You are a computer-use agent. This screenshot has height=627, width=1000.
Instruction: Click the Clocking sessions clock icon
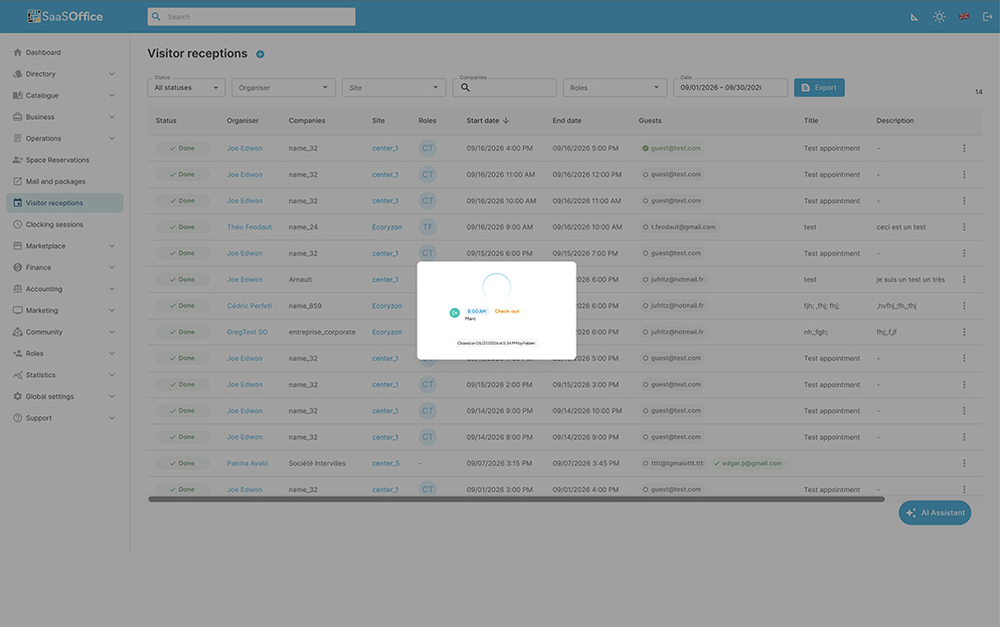[x=17, y=225]
